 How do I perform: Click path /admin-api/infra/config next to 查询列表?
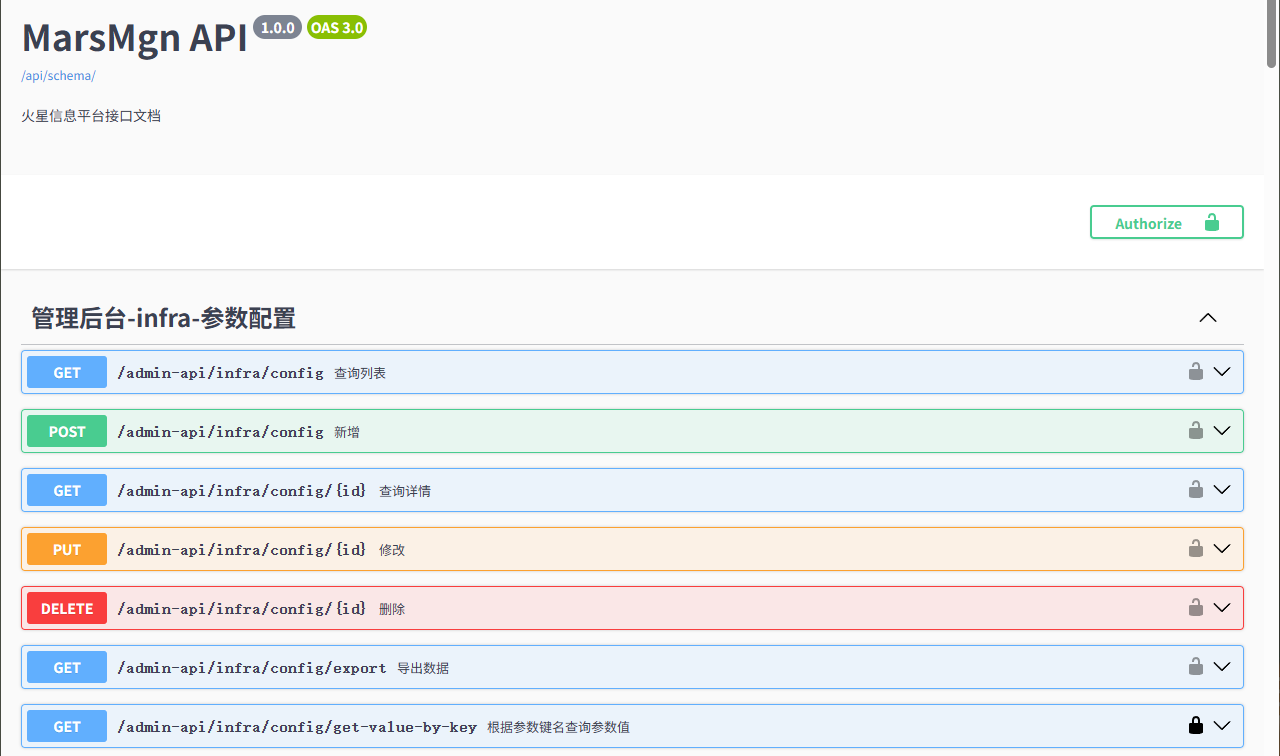pyautogui.click(x=221, y=373)
